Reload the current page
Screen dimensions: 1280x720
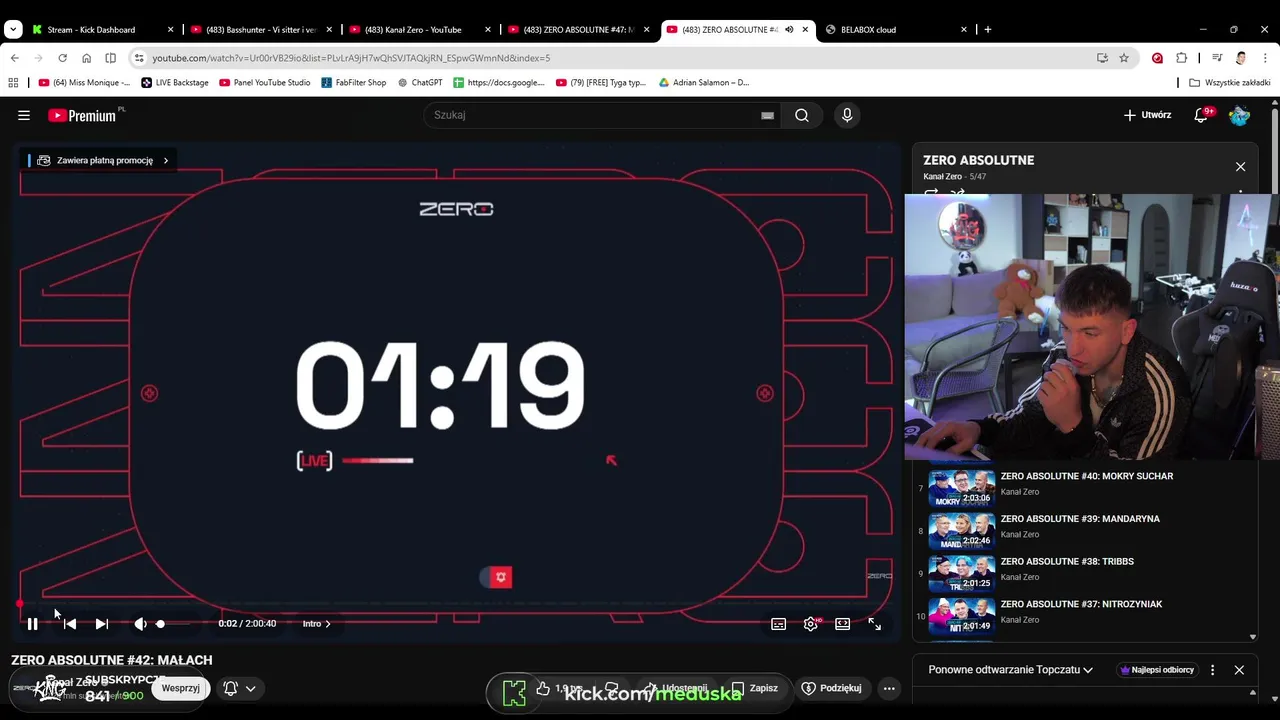pyautogui.click(x=62, y=58)
